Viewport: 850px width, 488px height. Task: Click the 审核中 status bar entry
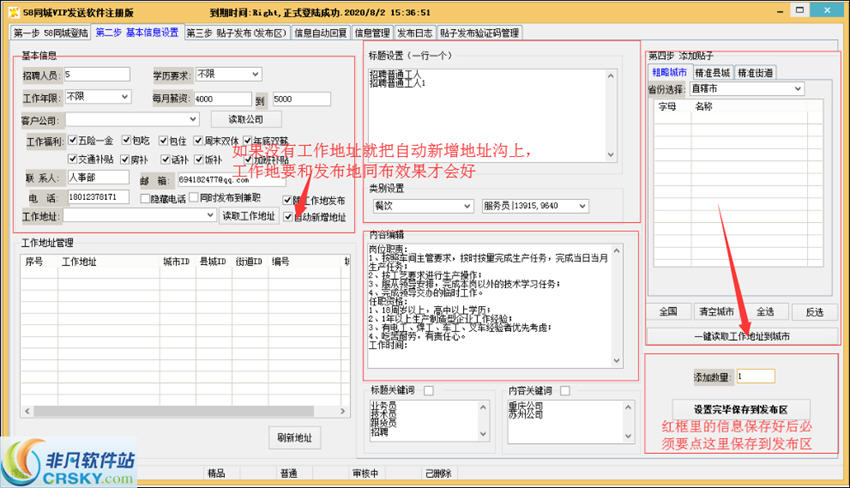pyautogui.click(x=365, y=473)
